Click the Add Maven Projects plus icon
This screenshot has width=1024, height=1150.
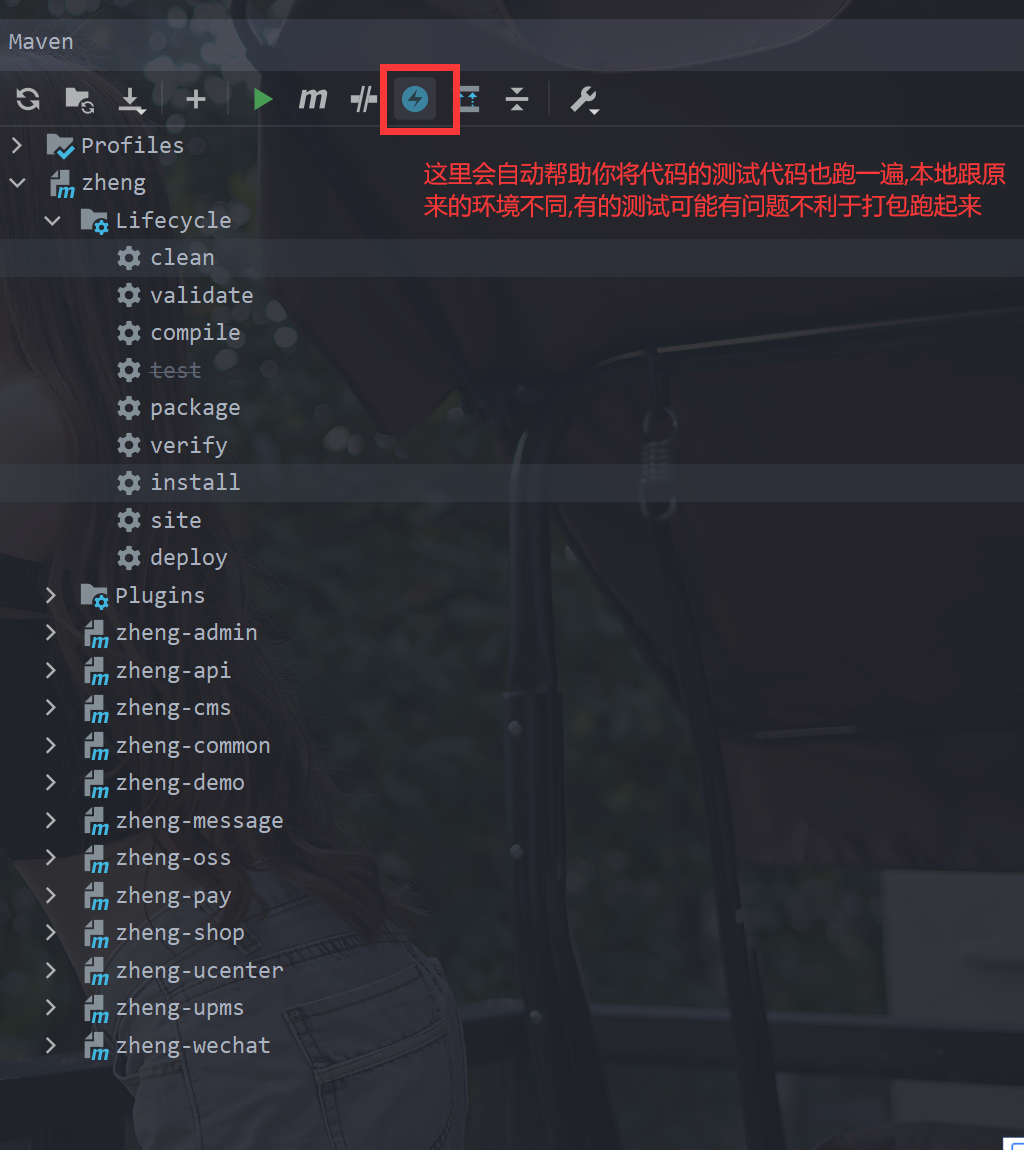pos(196,99)
